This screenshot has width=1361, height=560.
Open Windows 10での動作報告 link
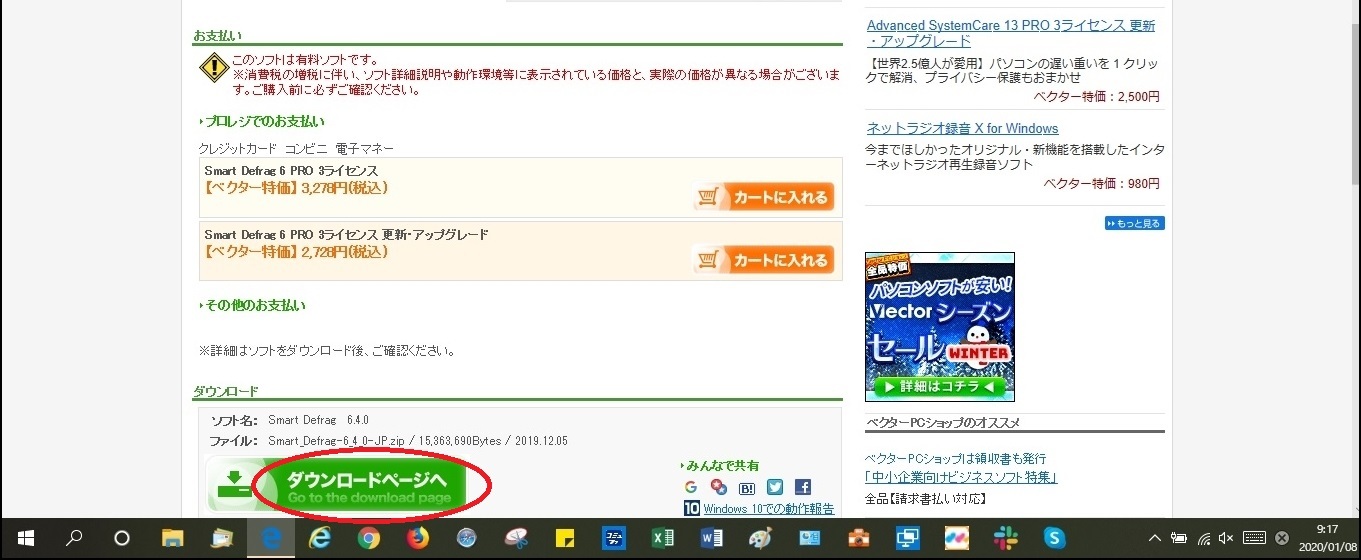point(769,509)
